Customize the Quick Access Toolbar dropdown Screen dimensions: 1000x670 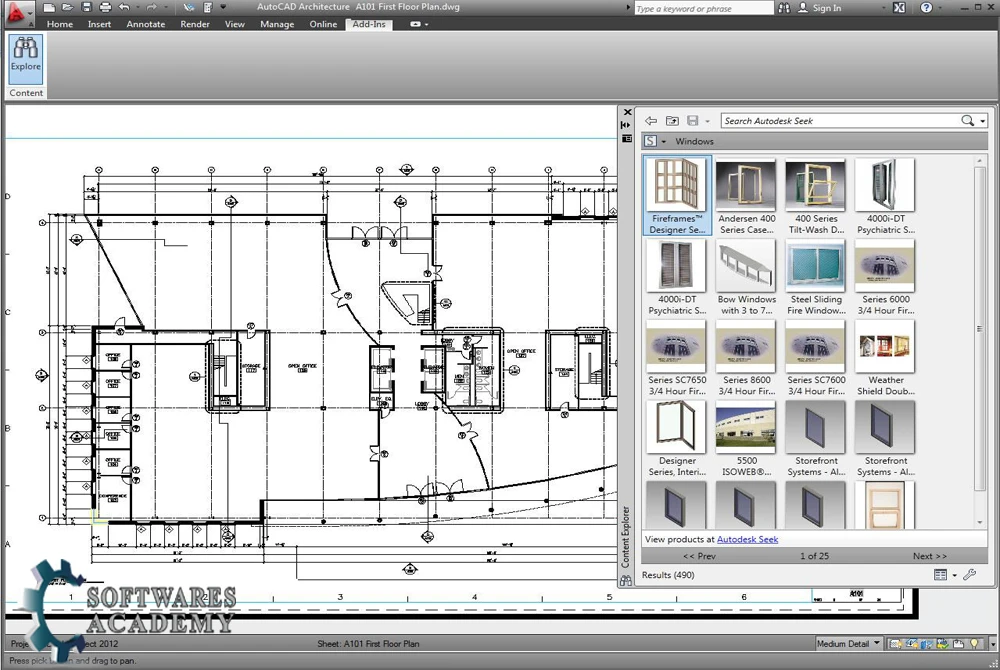coord(223,8)
